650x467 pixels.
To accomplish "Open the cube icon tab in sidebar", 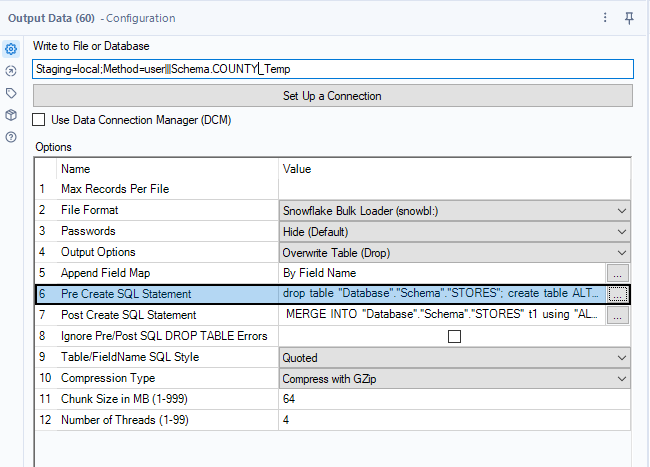I will [11, 115].
